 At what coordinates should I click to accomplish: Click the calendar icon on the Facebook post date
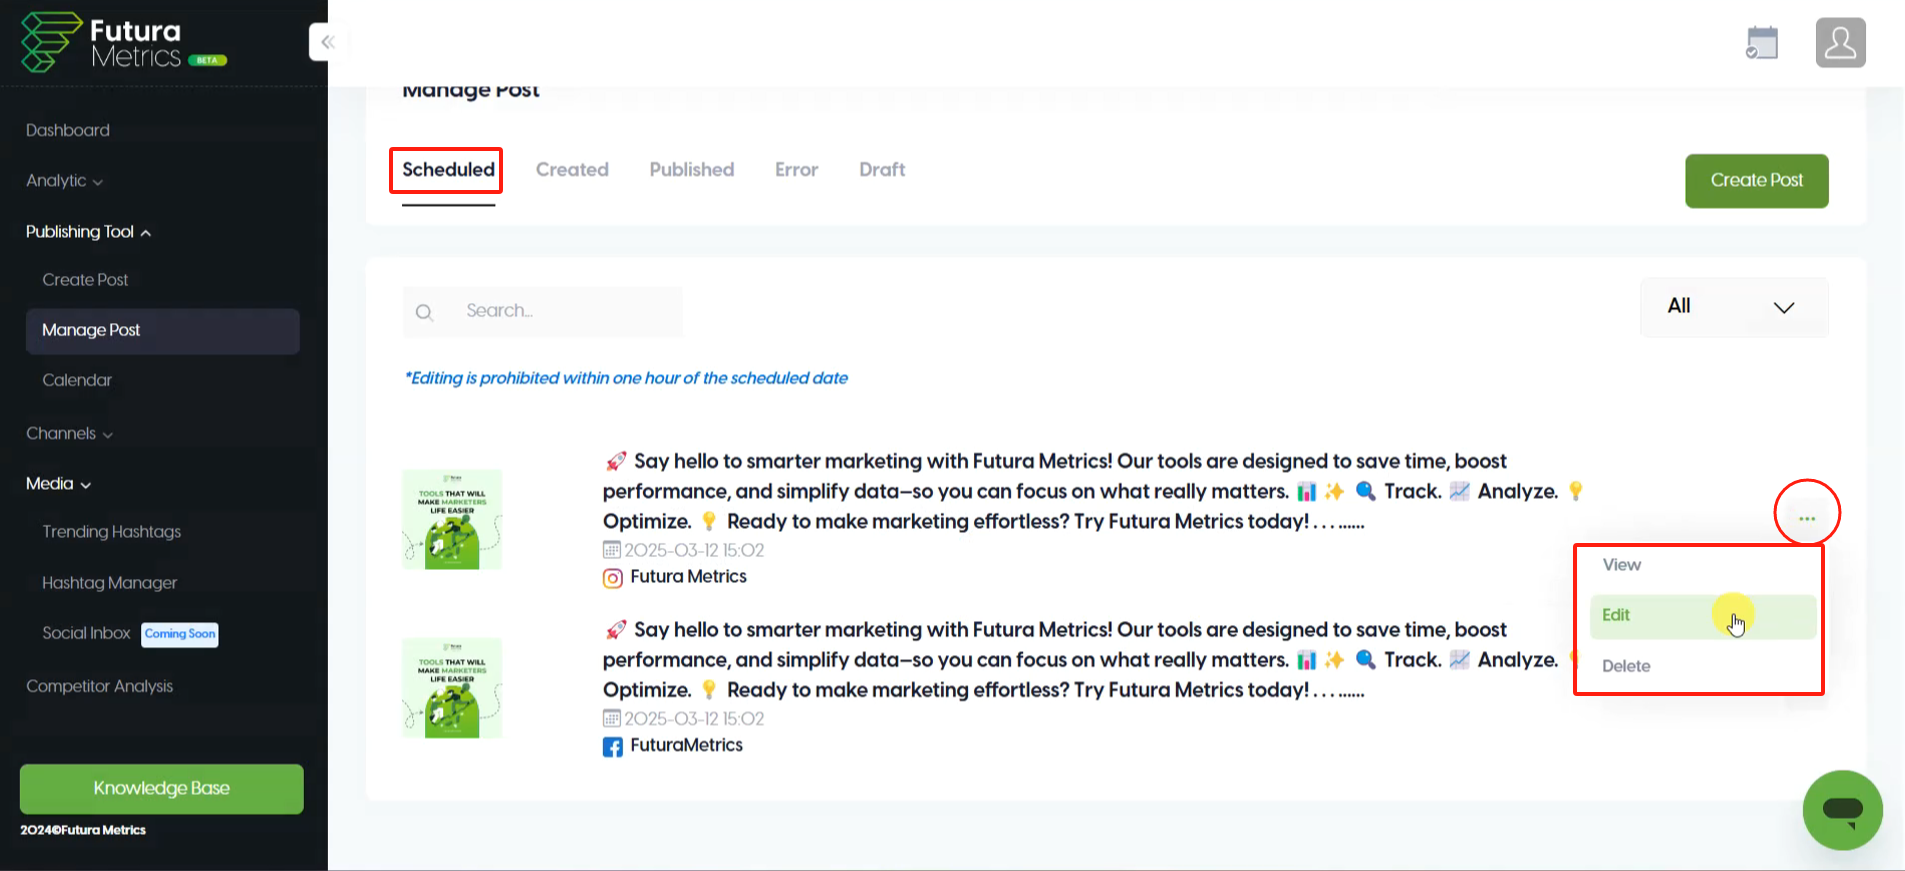click(x=611, y=719)
